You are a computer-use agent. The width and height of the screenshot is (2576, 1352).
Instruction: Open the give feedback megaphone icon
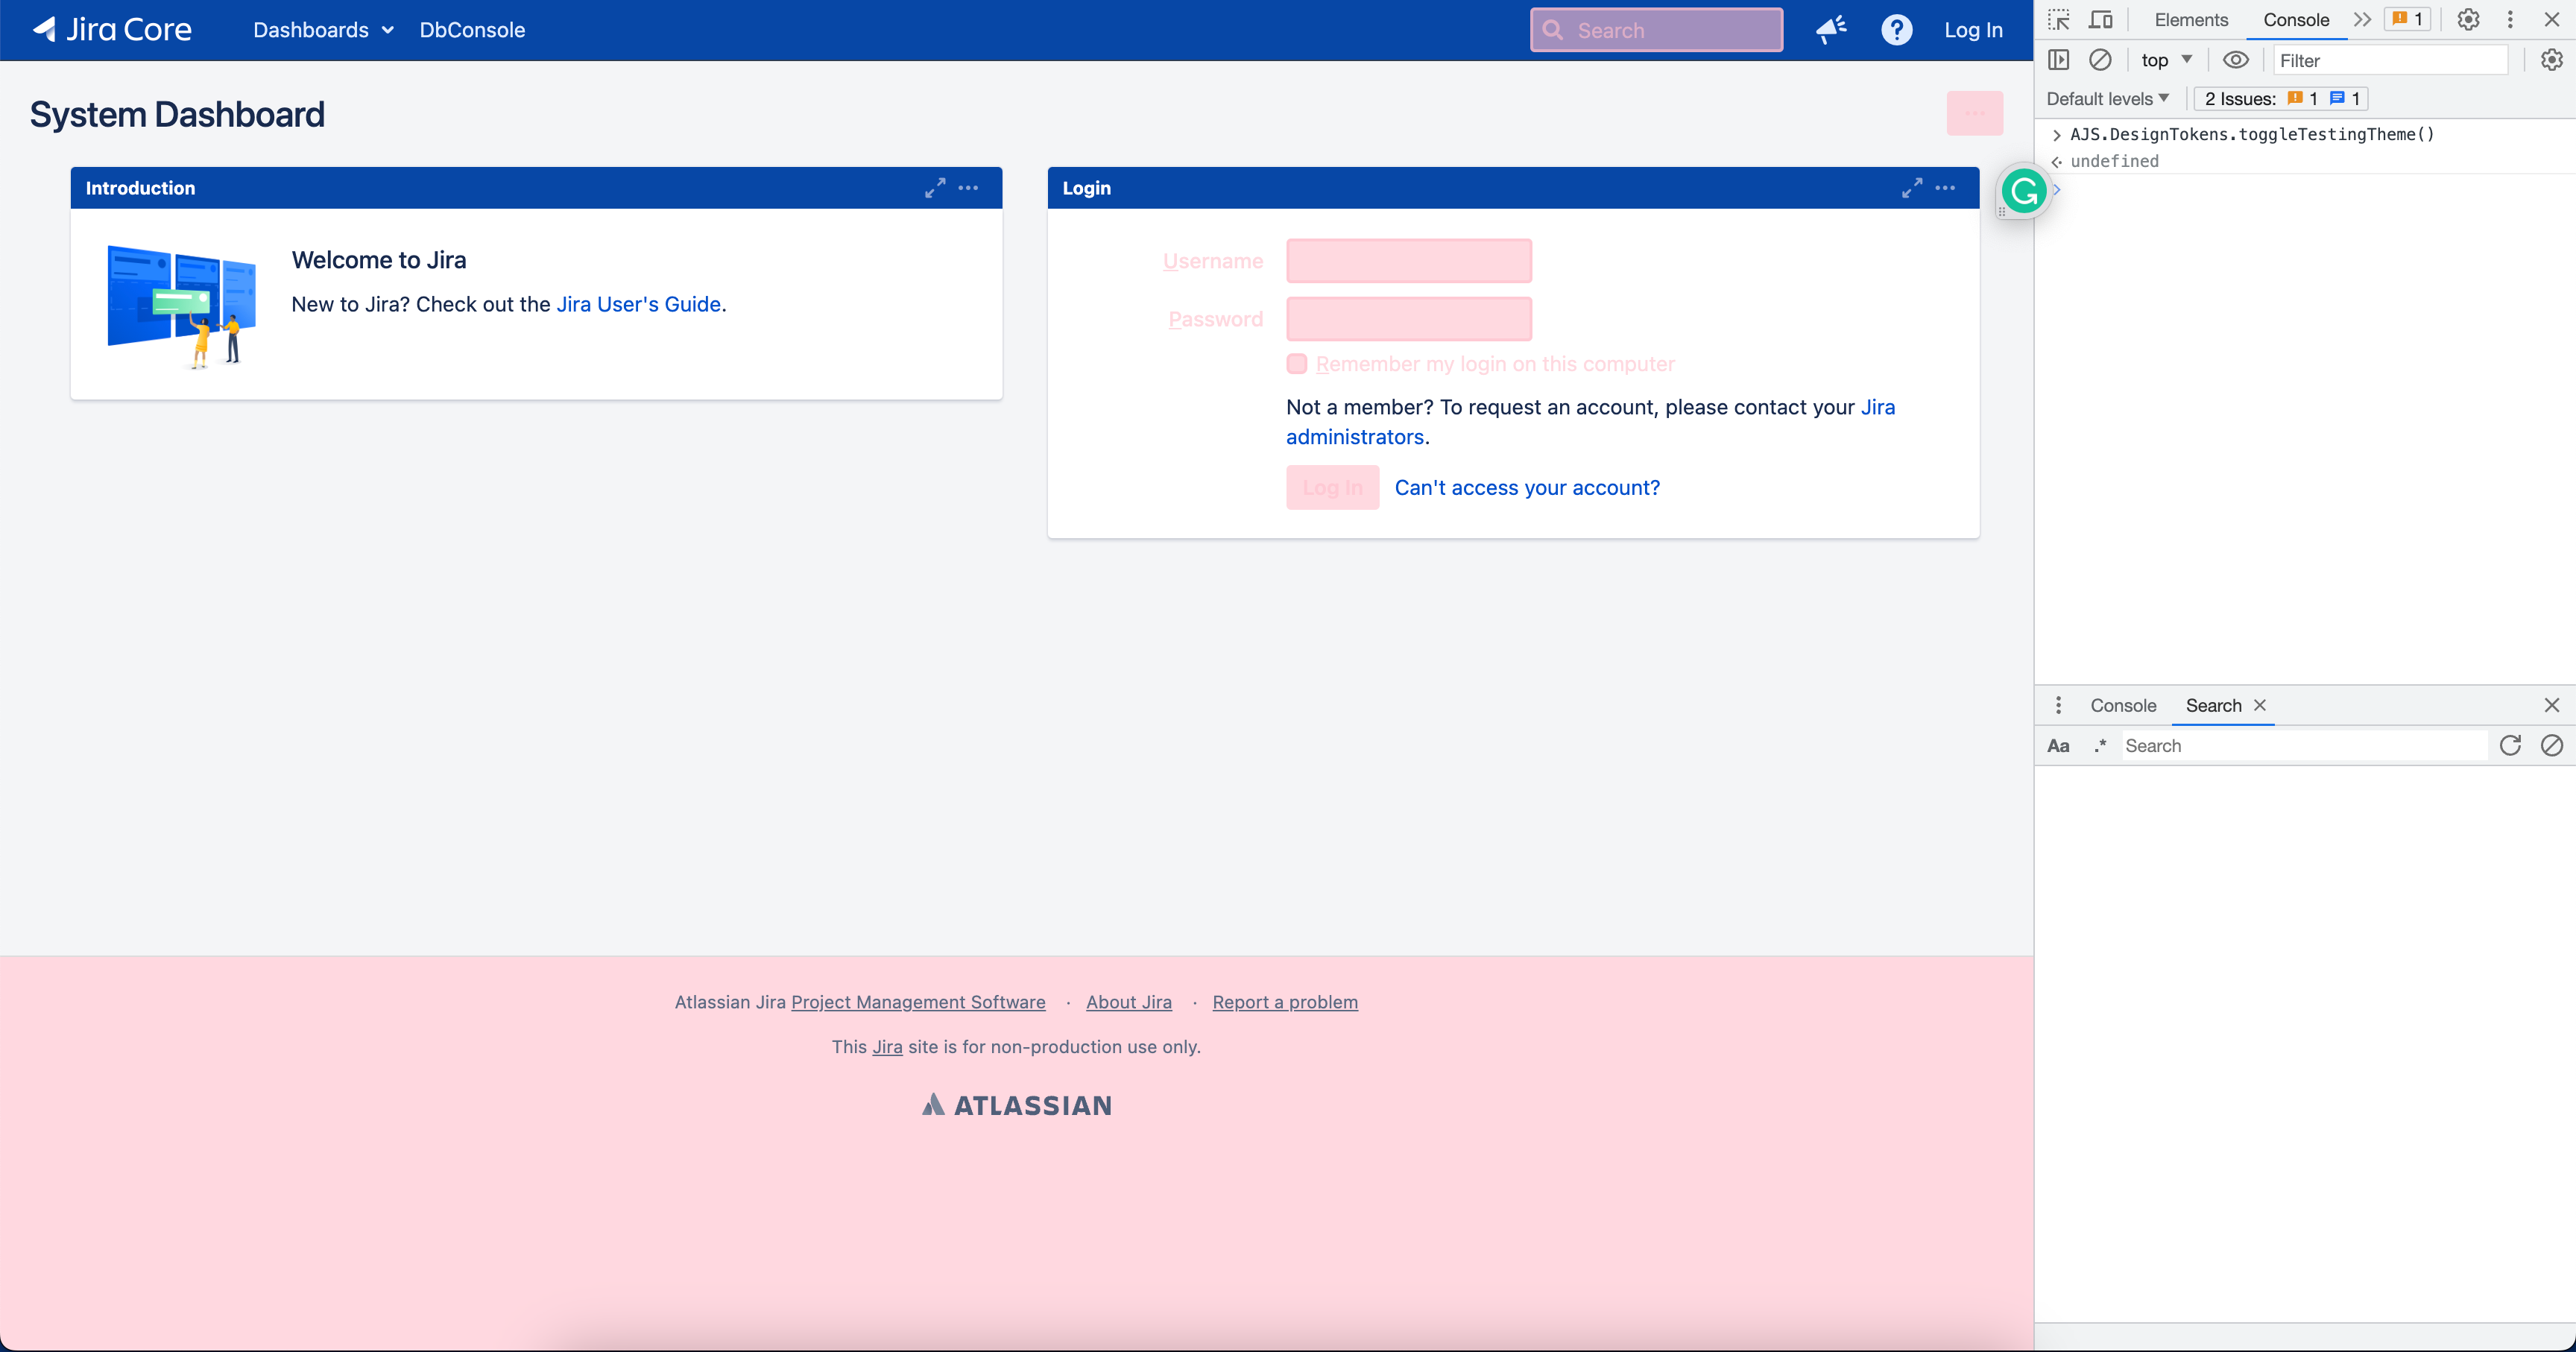[1831, 29]
